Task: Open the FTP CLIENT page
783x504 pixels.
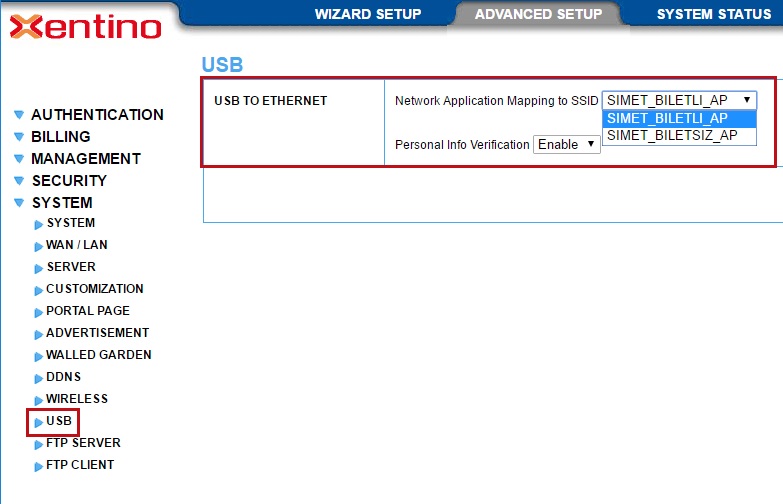Action: (80, 465)
